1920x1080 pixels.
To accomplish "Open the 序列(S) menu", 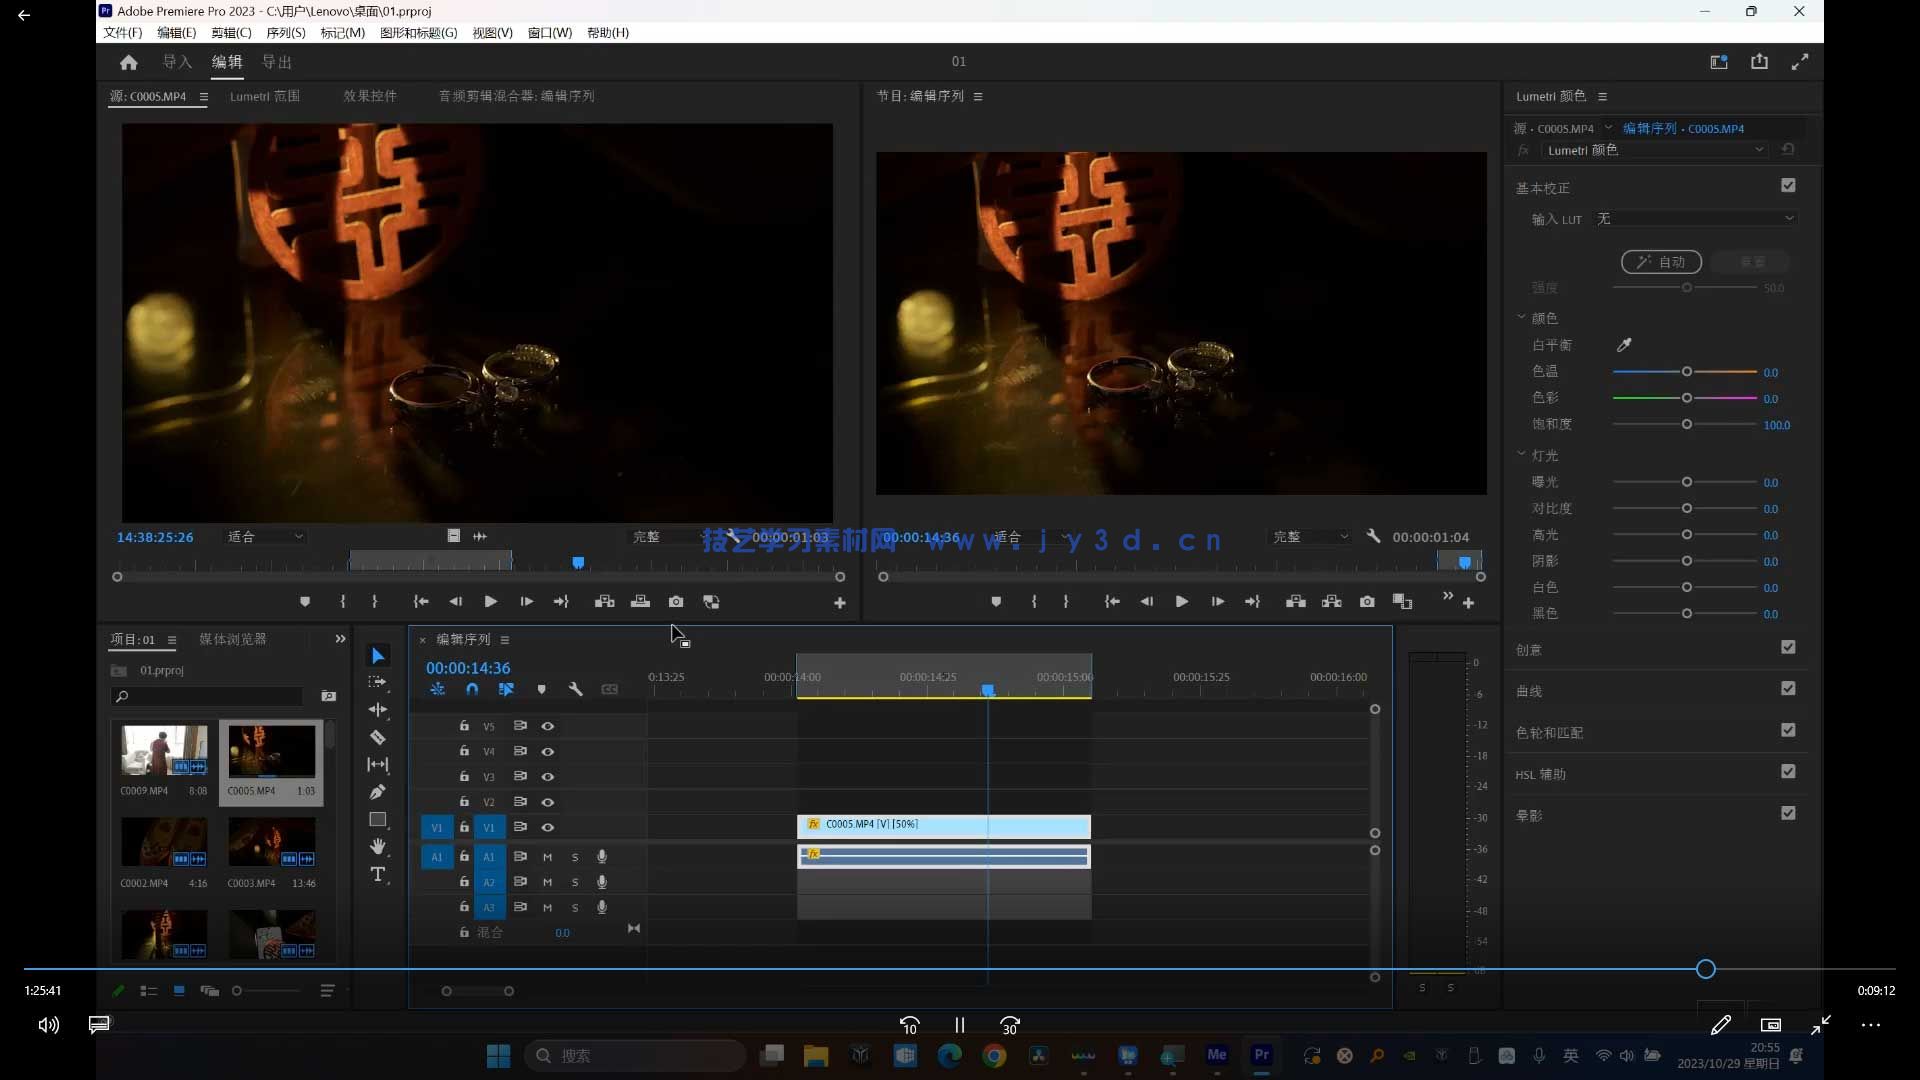I will 286,33.
